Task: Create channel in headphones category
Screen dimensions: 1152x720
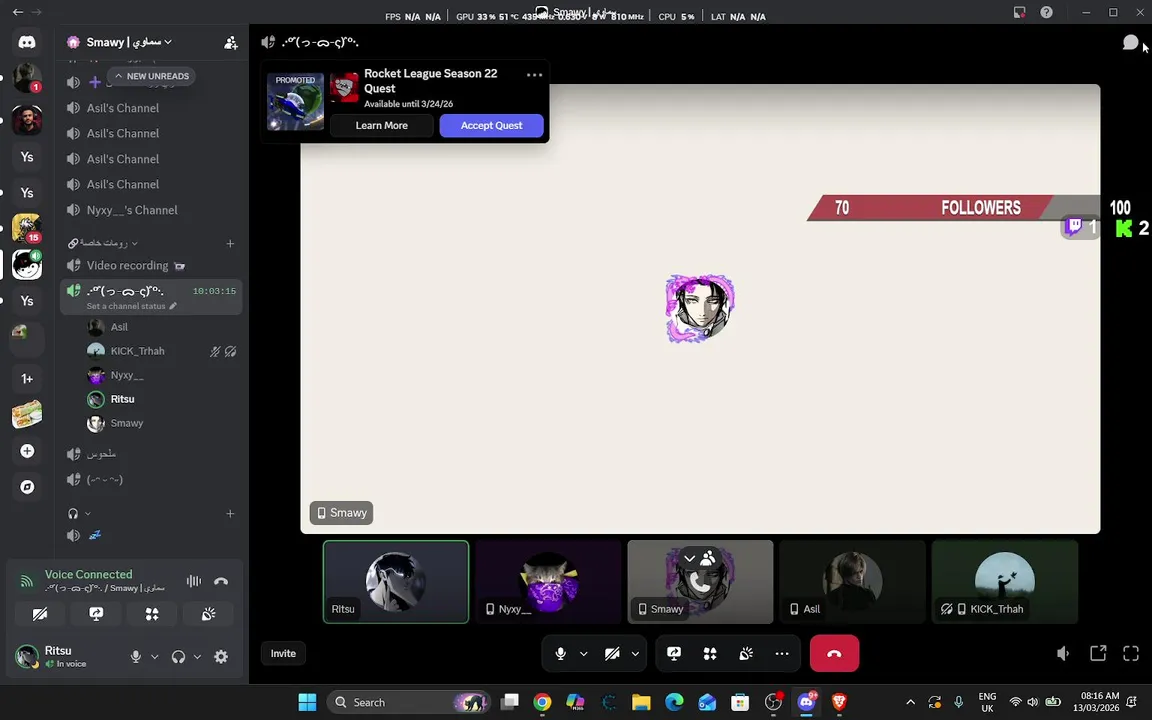Action: tap(230, 514)
